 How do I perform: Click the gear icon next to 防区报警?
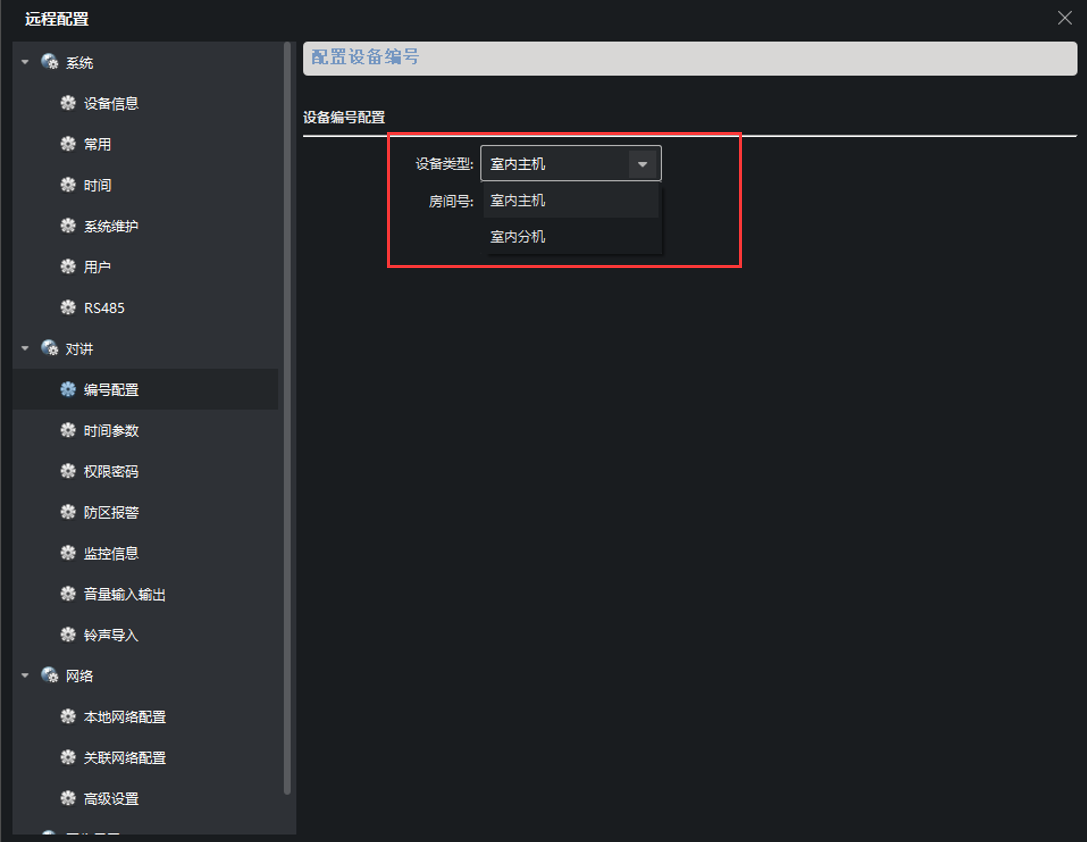68,512
